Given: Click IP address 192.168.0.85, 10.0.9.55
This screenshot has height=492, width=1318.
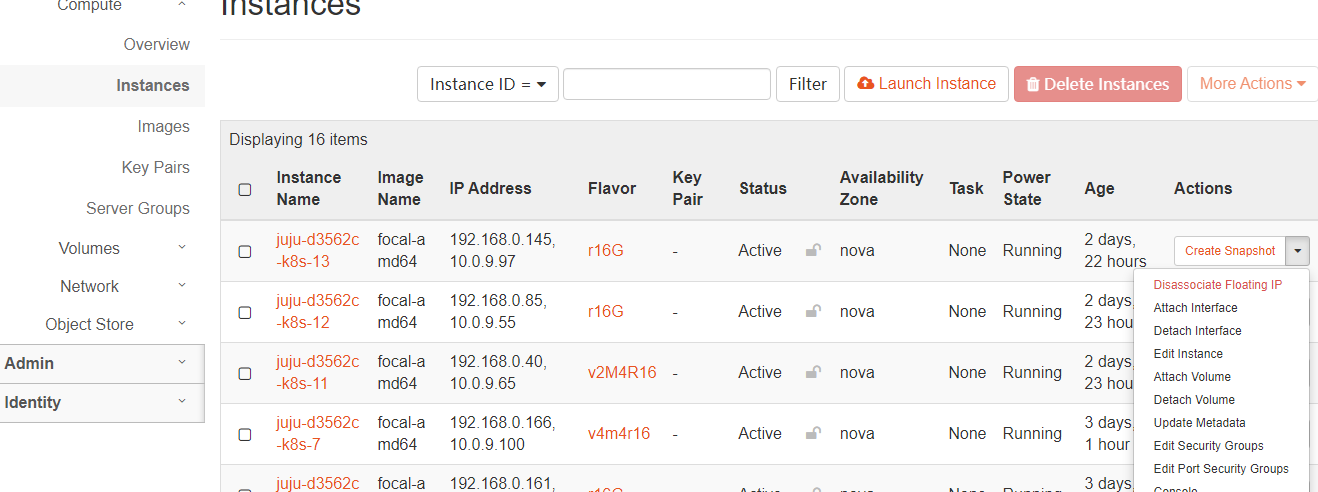Looking at the screenshot, I should [499, 312].
